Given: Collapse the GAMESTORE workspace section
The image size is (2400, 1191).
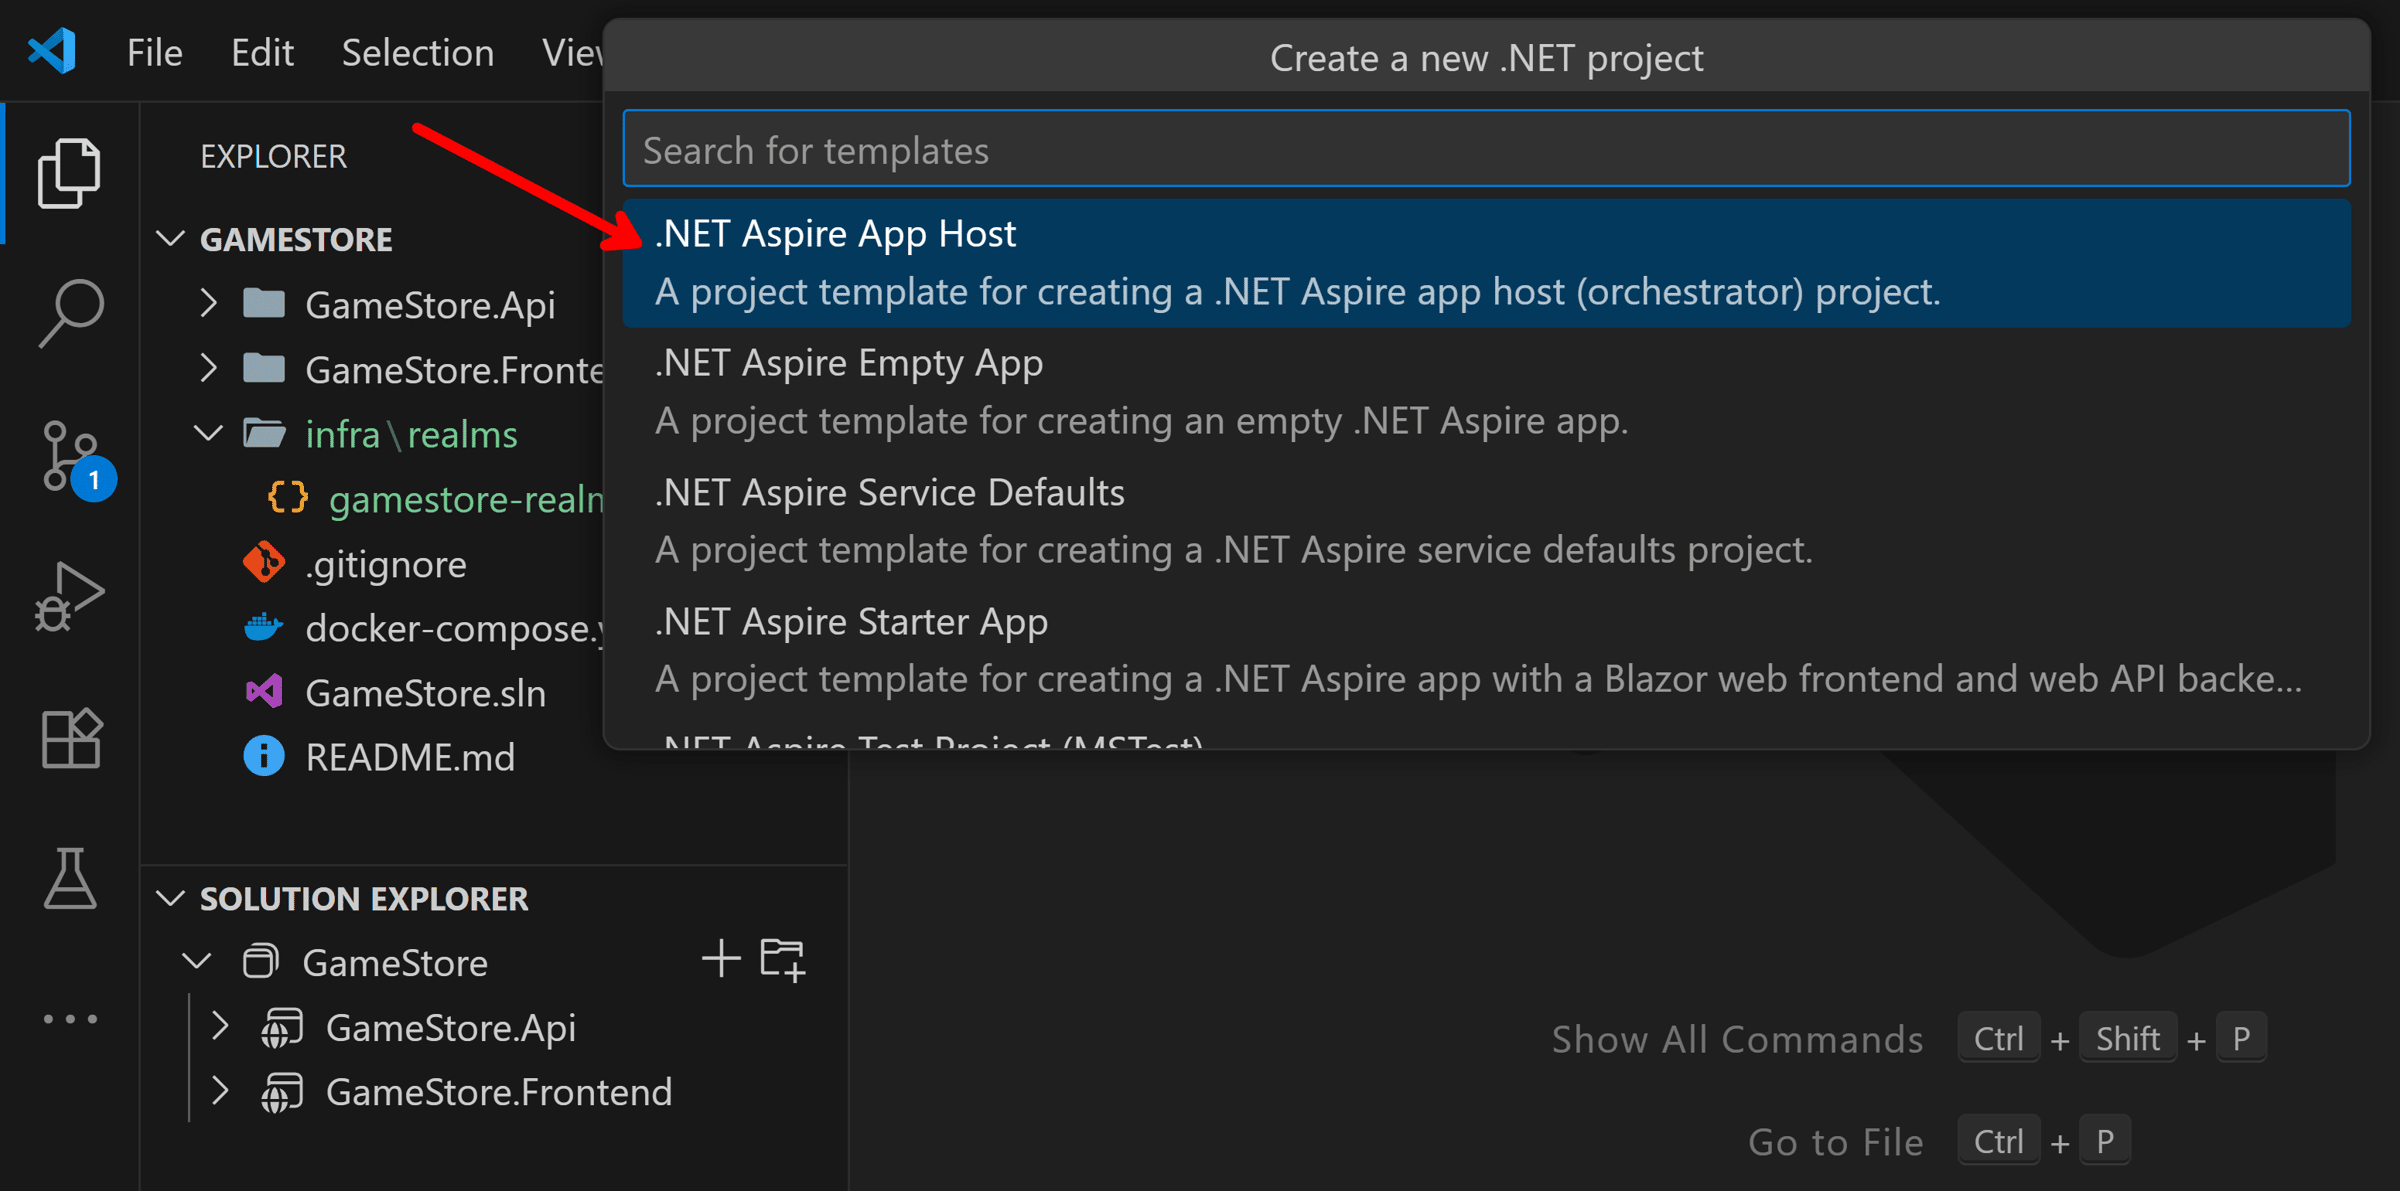Looking at the screenshot, I should [x=172, y=238].
